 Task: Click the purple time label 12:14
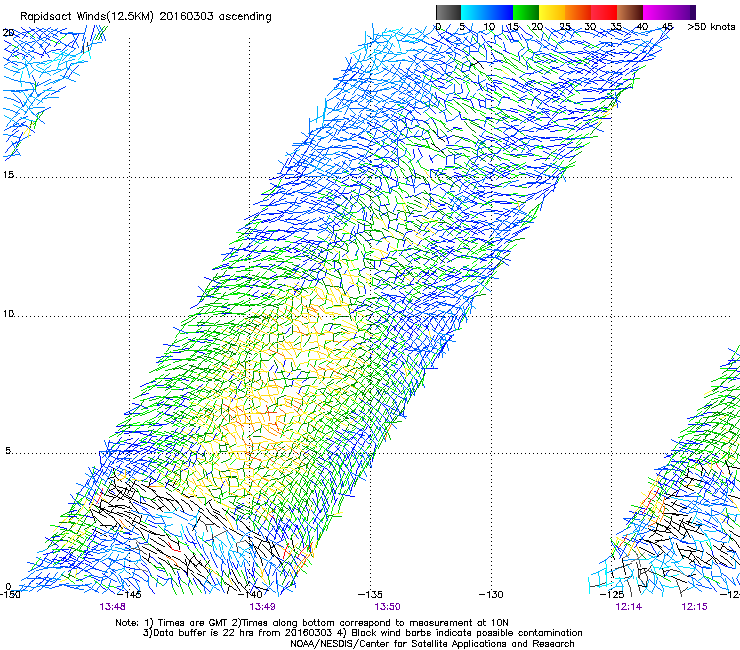tap(629, 607)
